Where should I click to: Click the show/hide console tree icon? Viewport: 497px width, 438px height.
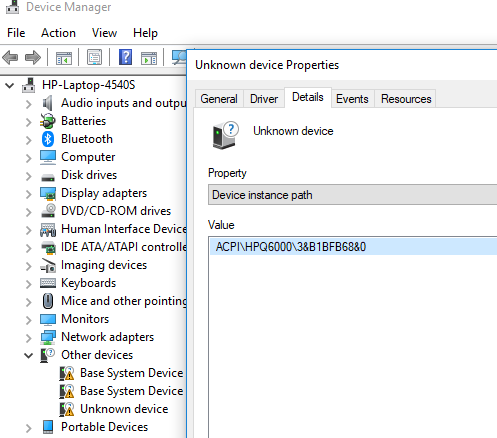tap(64, 58)
